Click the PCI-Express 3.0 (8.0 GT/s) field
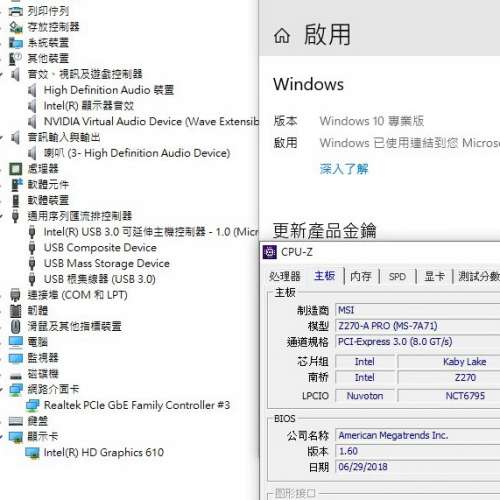500x500 pixels. [x=418, y=342]
